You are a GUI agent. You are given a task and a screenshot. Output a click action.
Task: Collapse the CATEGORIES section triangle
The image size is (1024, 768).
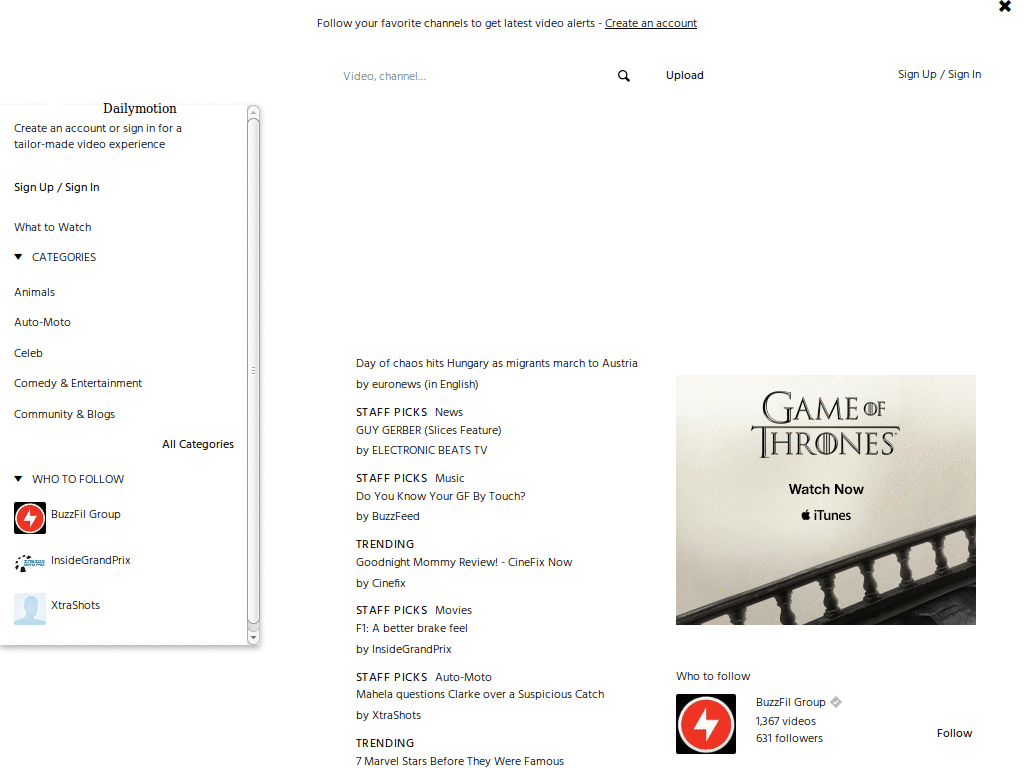click(18, 257)
